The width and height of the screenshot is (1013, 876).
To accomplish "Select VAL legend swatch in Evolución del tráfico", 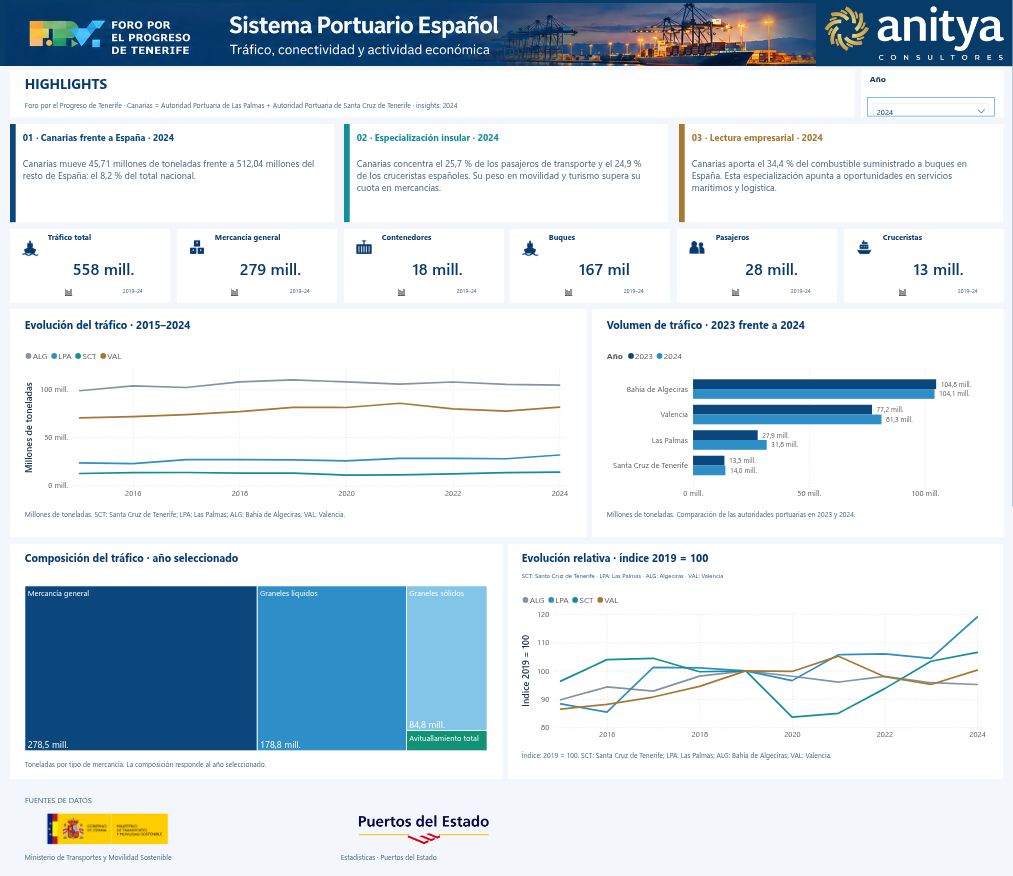I will click(103, 356).
